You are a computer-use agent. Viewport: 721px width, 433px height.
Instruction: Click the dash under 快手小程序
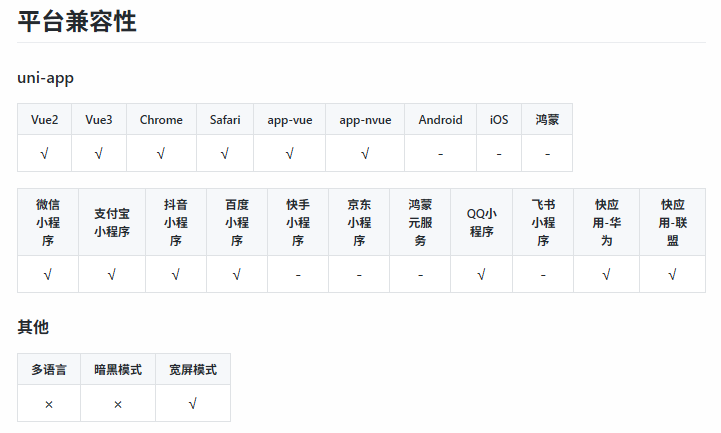298,275
